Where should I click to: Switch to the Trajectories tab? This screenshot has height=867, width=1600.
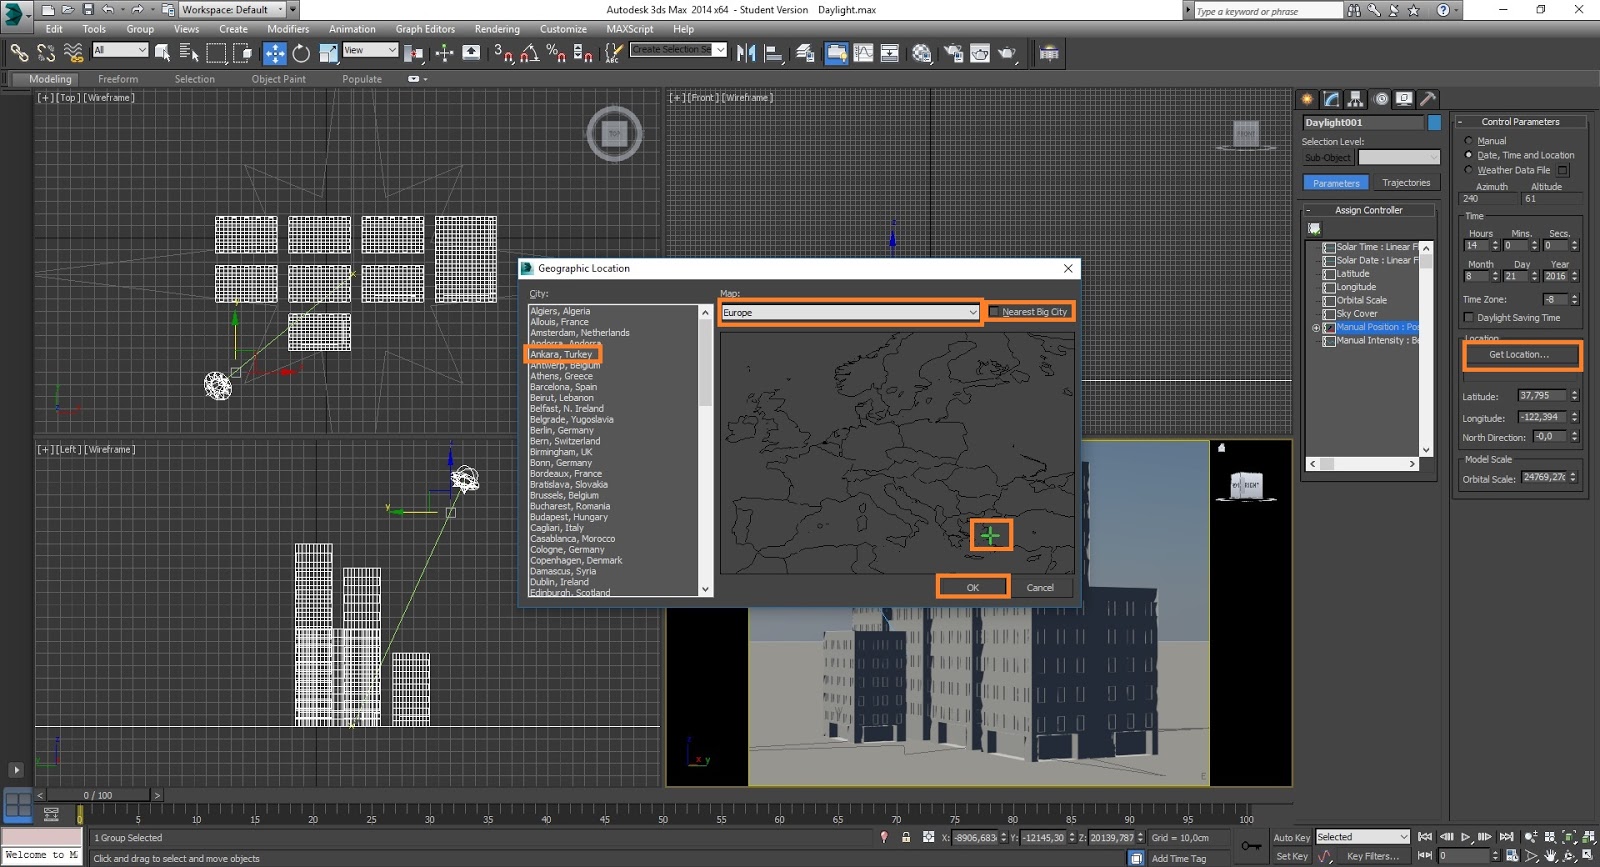[1406, 183]
